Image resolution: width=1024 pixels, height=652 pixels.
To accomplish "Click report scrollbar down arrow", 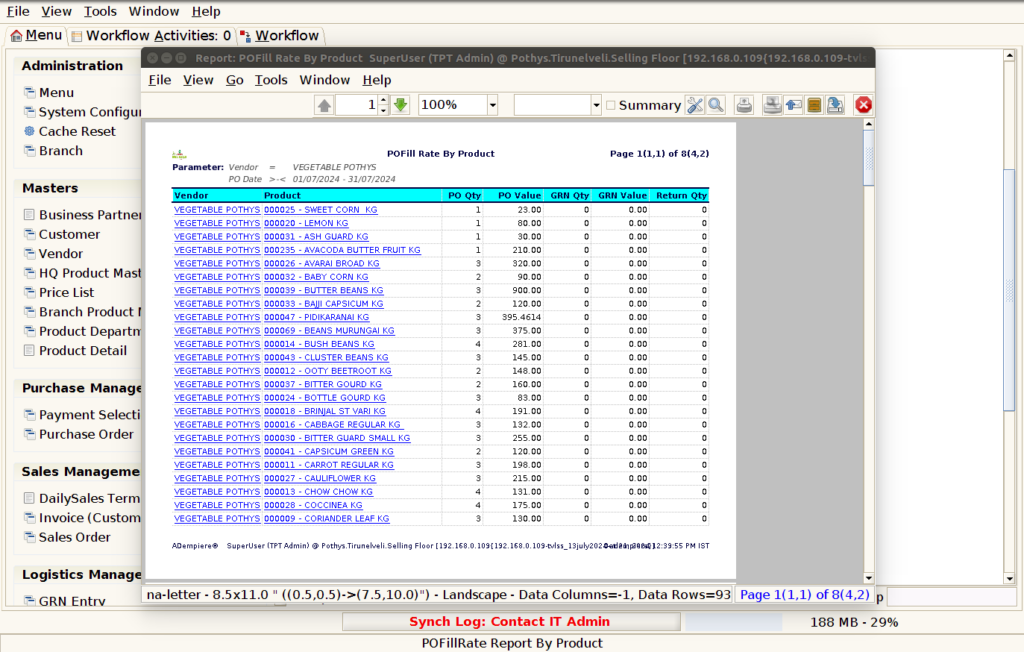I will click(x=869, y=578).
